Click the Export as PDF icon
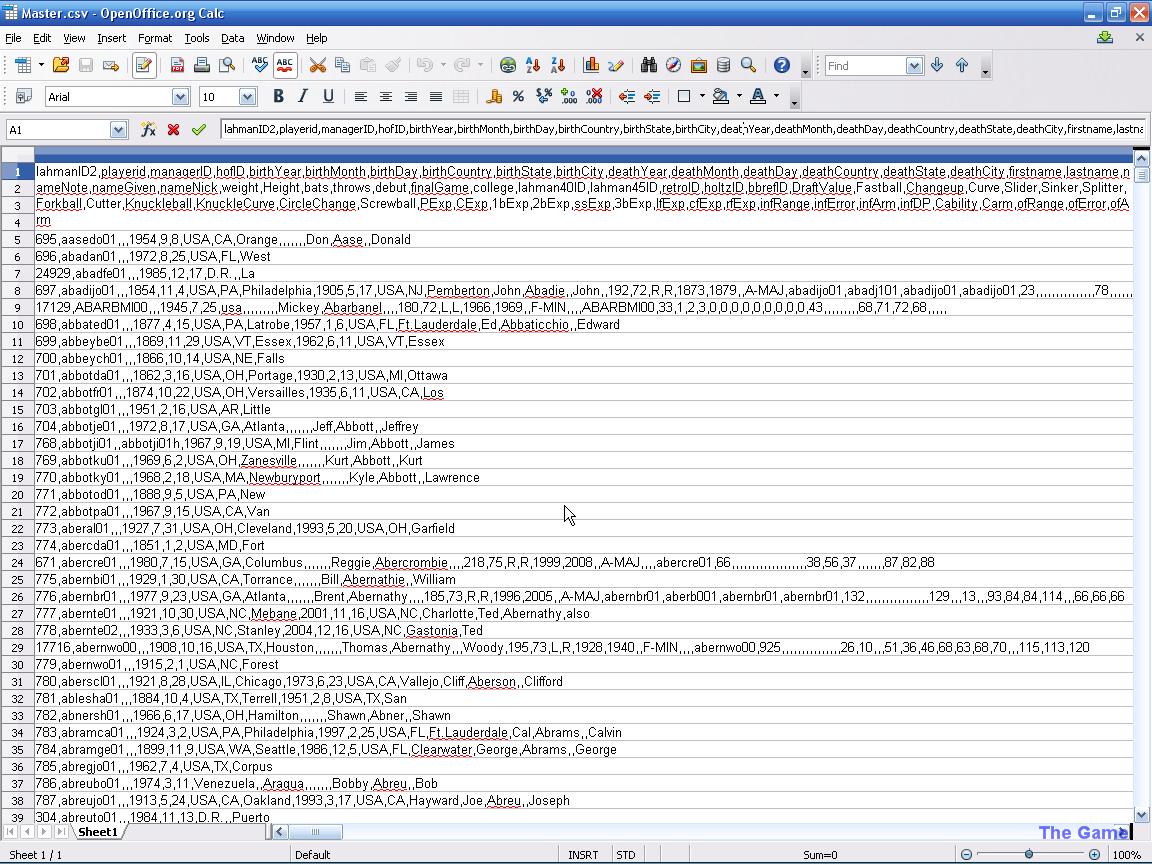 [177, 65]
